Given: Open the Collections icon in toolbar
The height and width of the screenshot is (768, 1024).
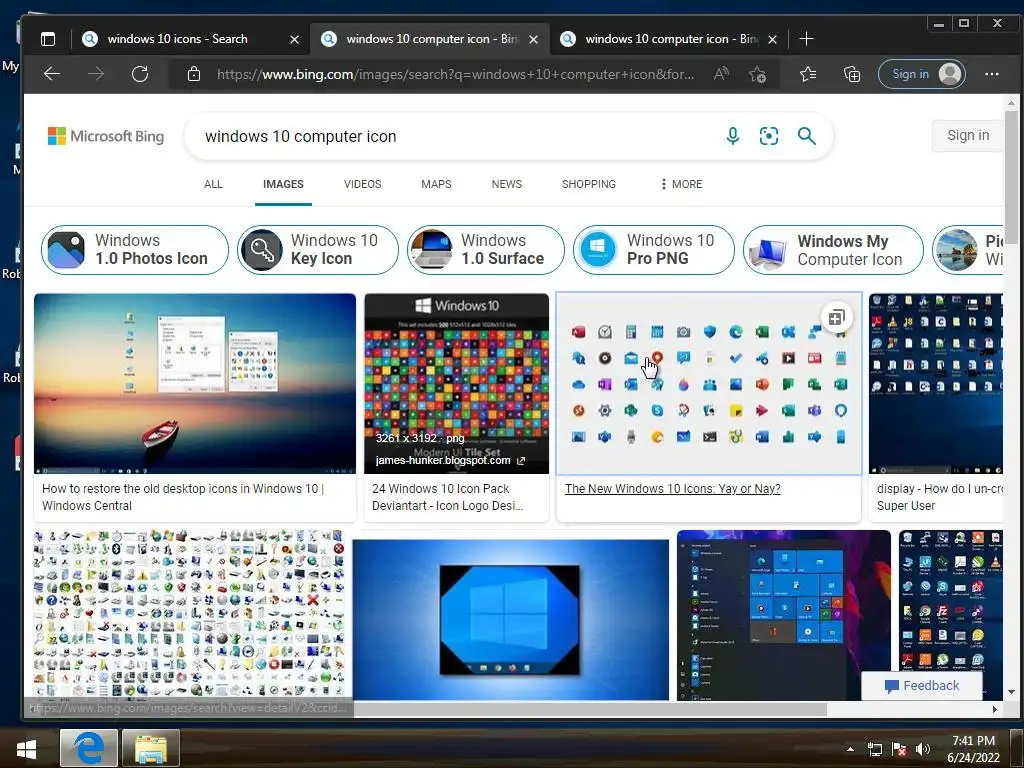Looking at the screenshot, I should click(852, 74).
